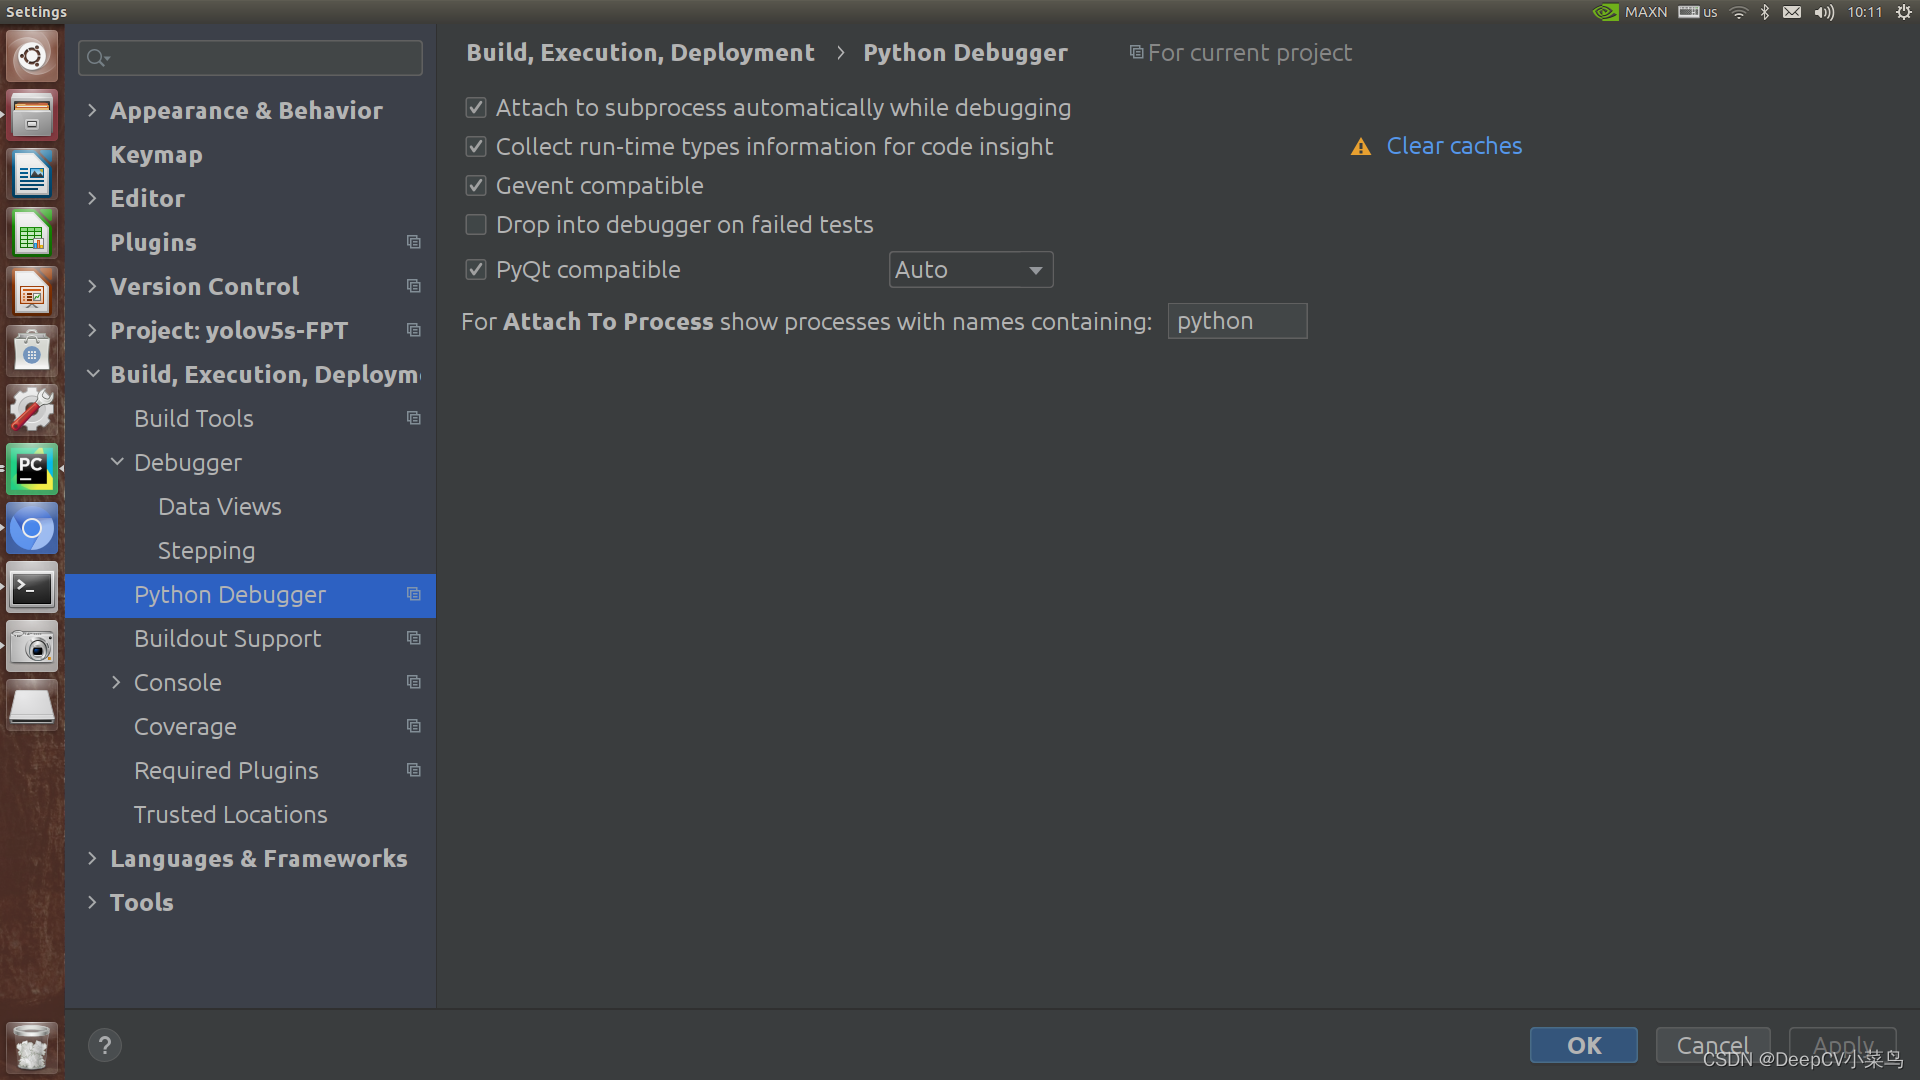
Task: Disable Gevent compatible checkbox
Action: point(476,186)
